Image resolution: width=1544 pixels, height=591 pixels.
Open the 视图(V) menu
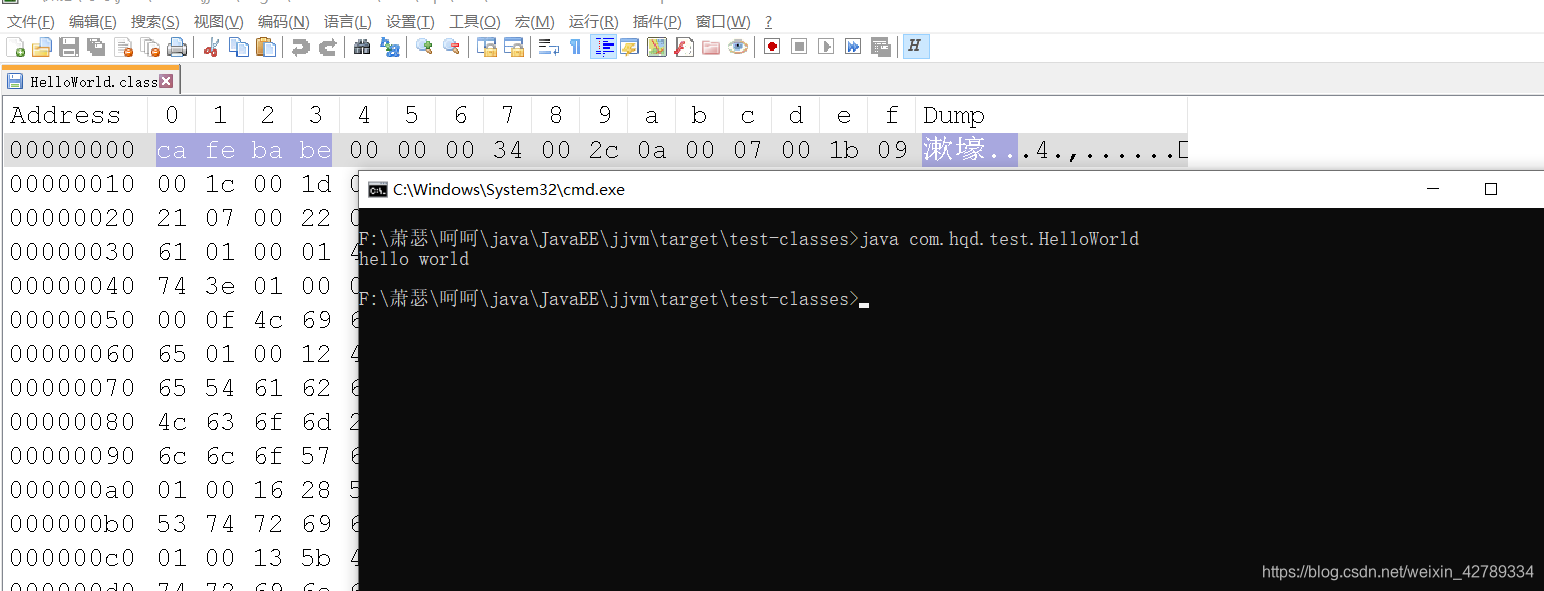(x=218, y=21)
